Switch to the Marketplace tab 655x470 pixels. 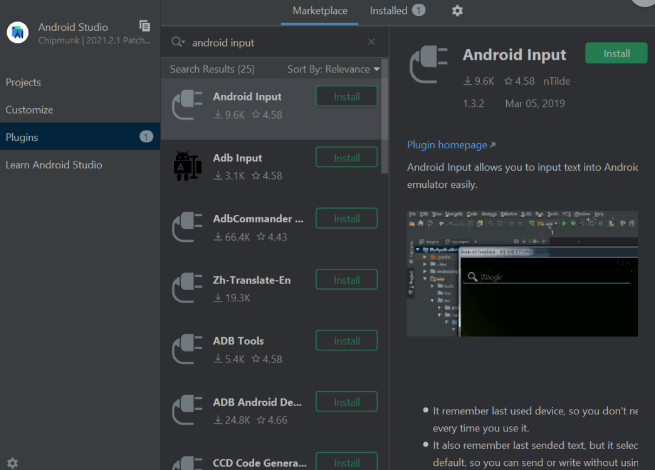[x=320, y=11]
